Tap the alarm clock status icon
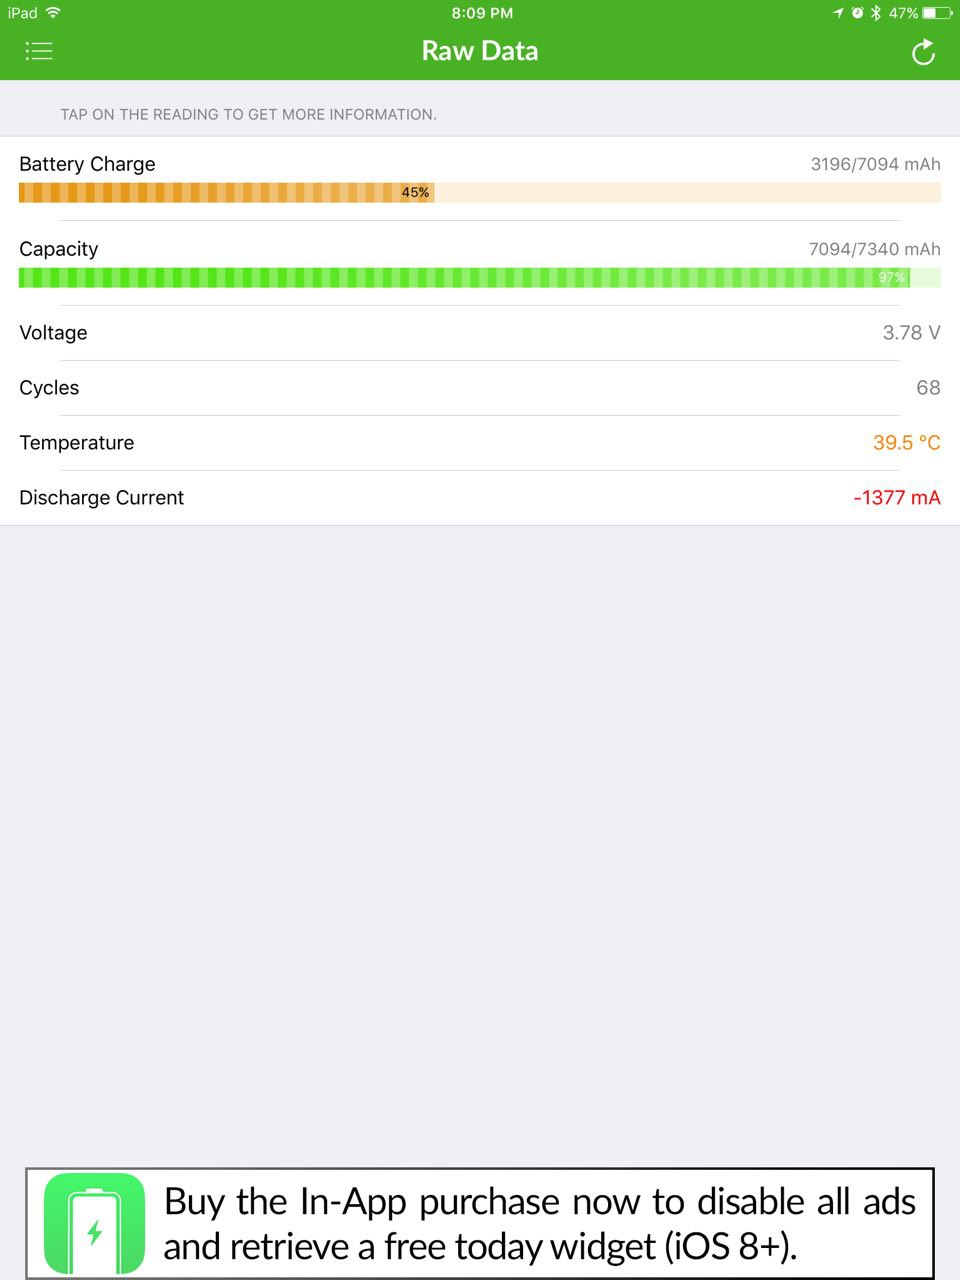 point(857,13)
